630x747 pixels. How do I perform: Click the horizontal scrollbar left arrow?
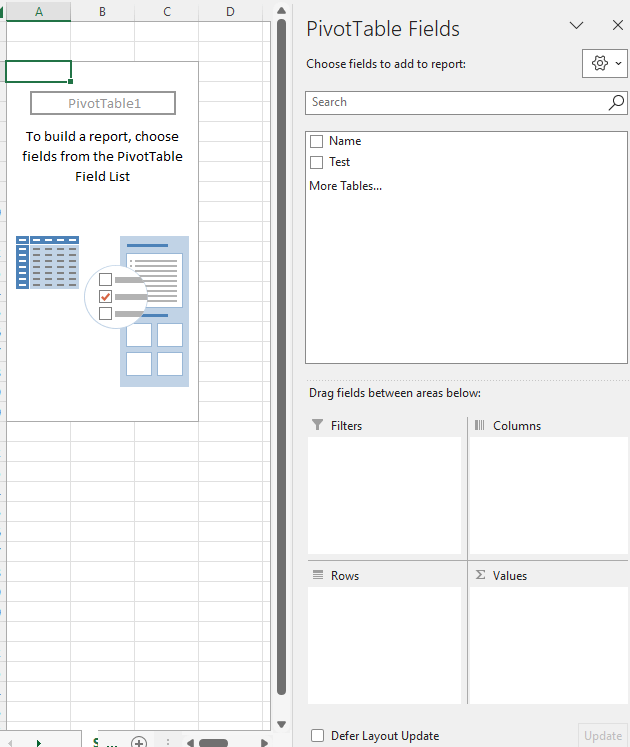pyautogui.click(x=190, y=742)
